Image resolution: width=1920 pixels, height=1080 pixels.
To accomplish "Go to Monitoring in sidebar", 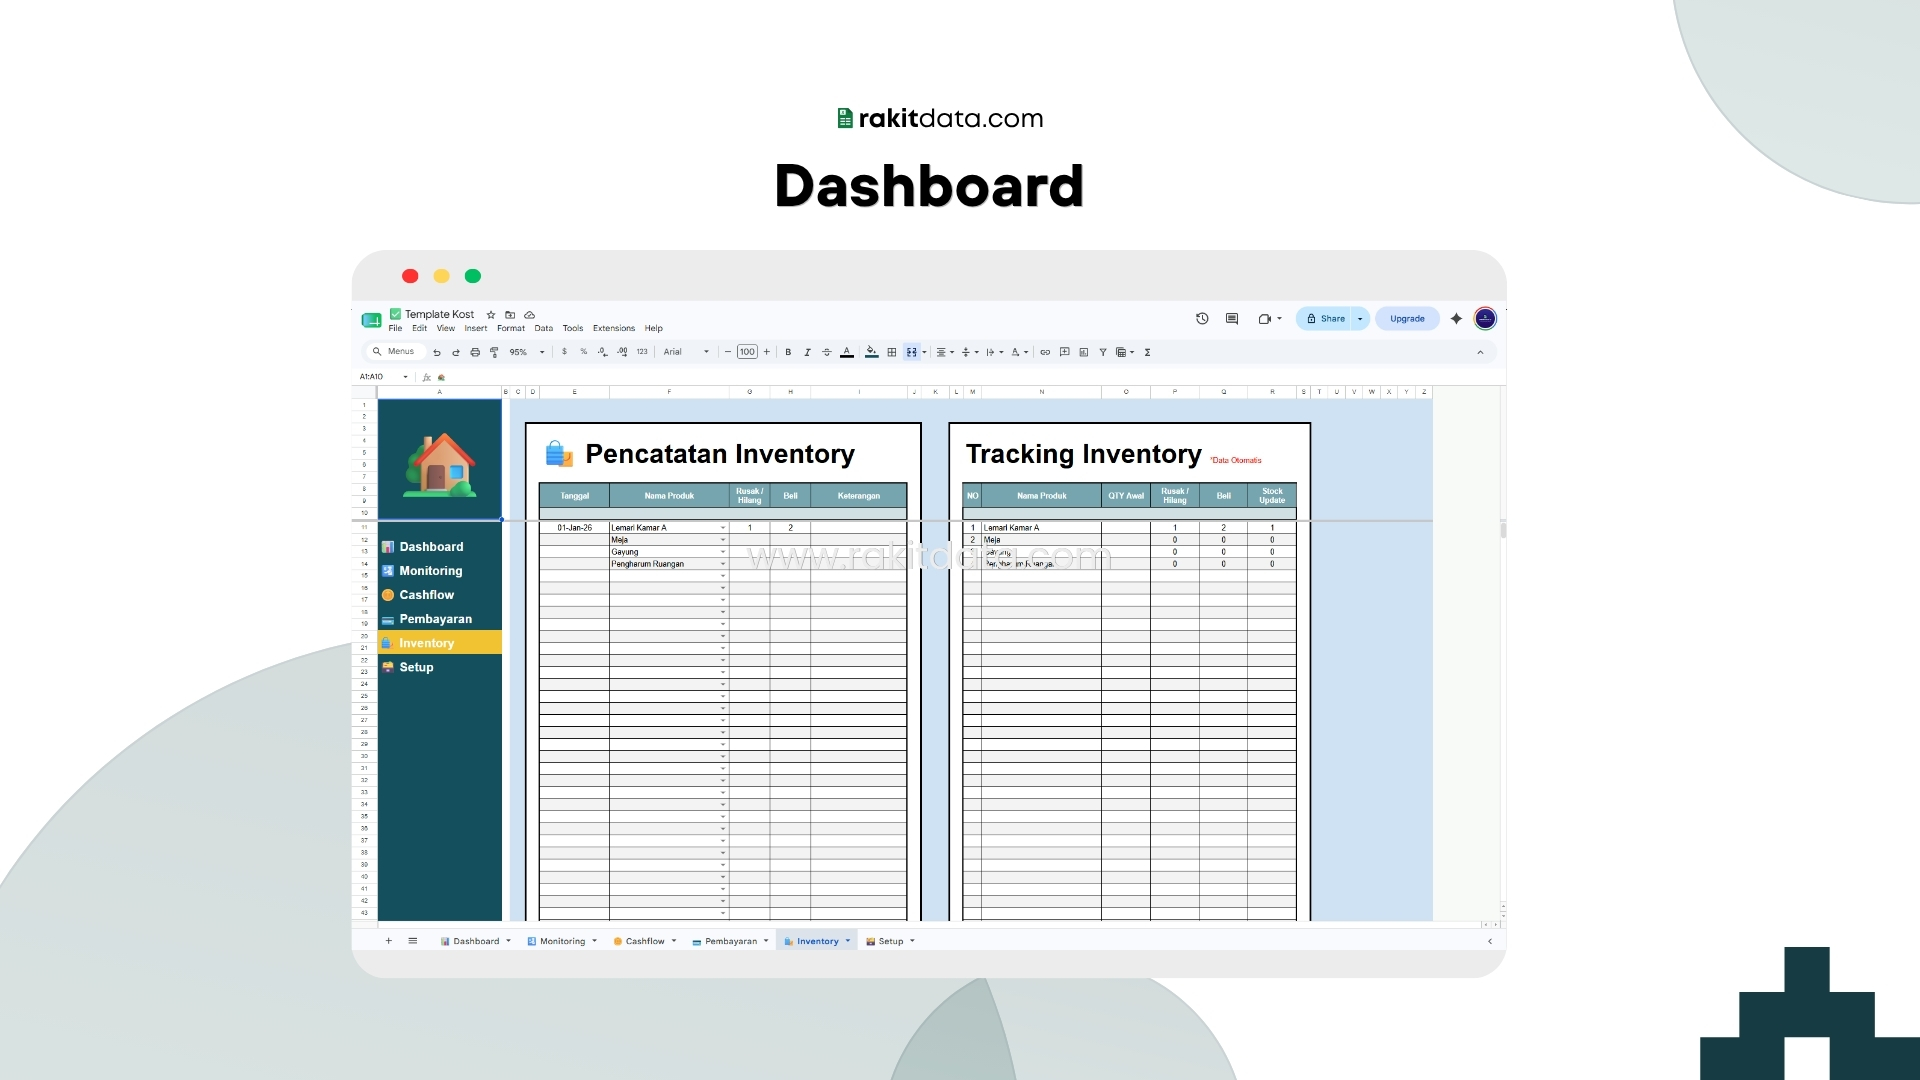I will [x=430, y=571].
